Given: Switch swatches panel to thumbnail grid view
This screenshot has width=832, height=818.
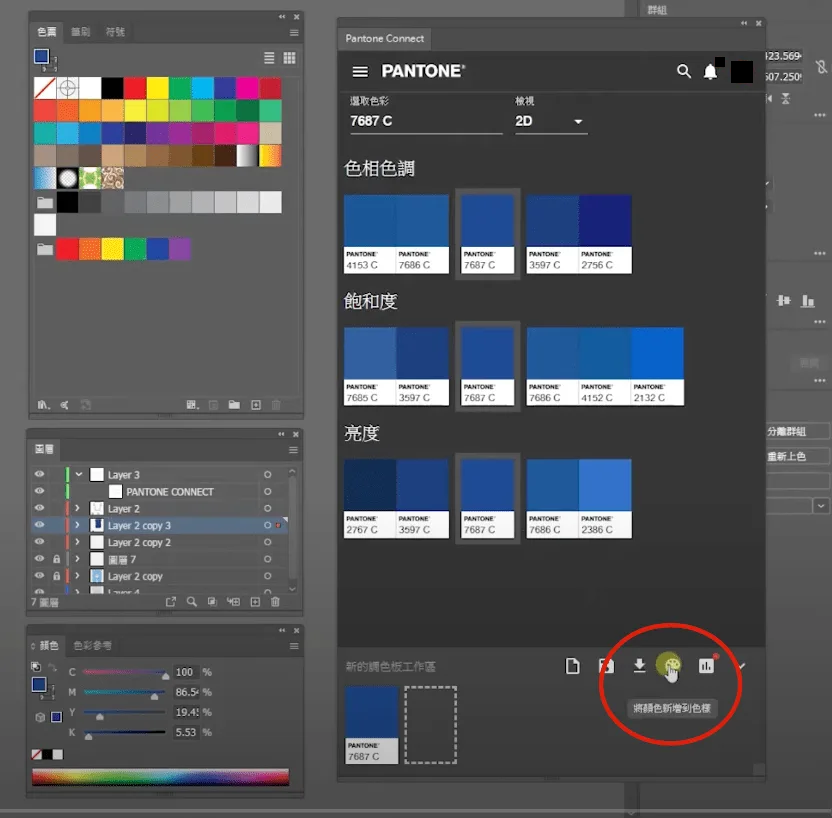Looking at the screenshot, I should click(289, 58).
